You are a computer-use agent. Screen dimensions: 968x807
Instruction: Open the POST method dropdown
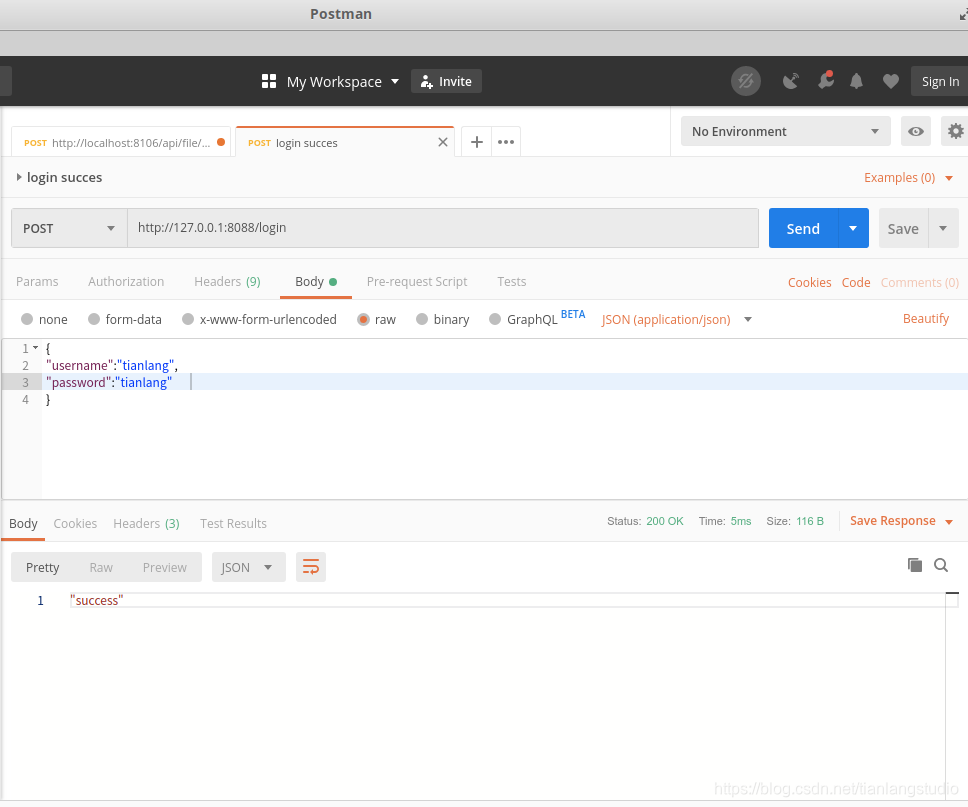[69, 228]
